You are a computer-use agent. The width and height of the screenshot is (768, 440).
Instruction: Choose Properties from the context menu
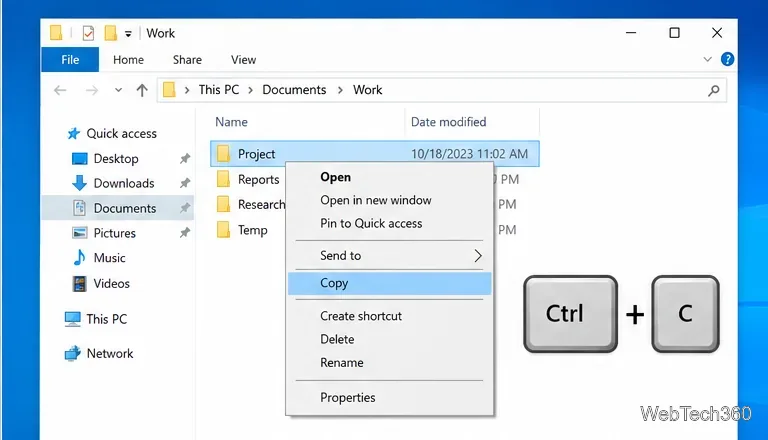coord(348,398)
